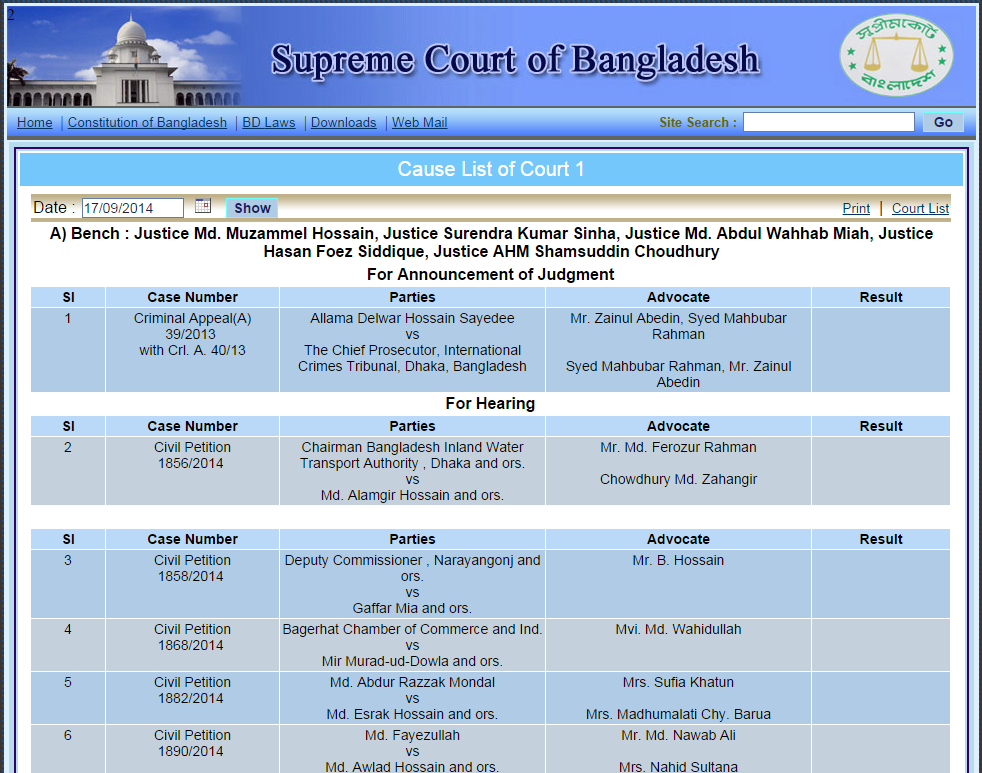
Task: Select advocate Mr. B. Hossain
Action: (x=678, y=560)
